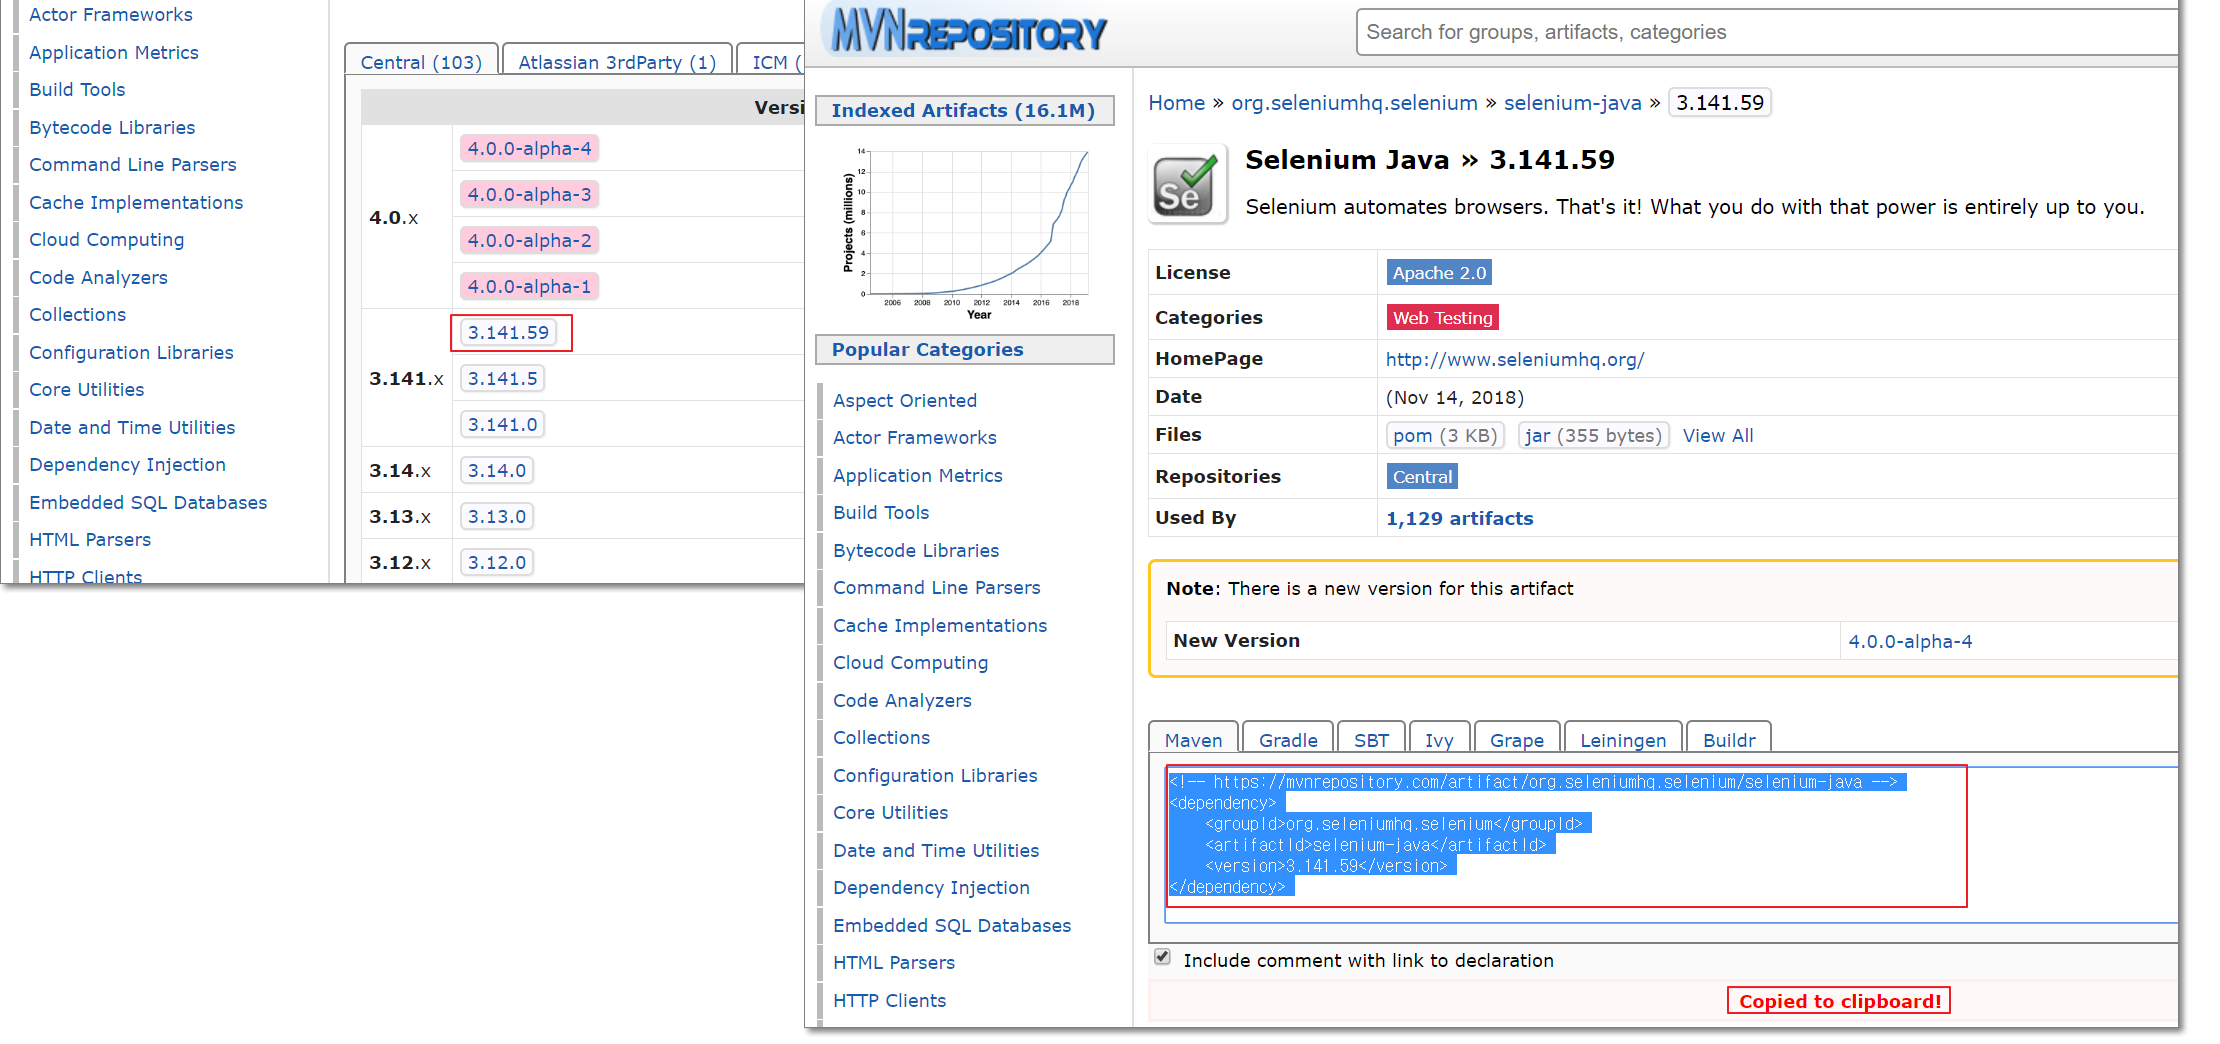2220x1044 pixels.
Task: Click the 3.141.59 breadcrumb version badge
Action: (x=1720, y=102)
